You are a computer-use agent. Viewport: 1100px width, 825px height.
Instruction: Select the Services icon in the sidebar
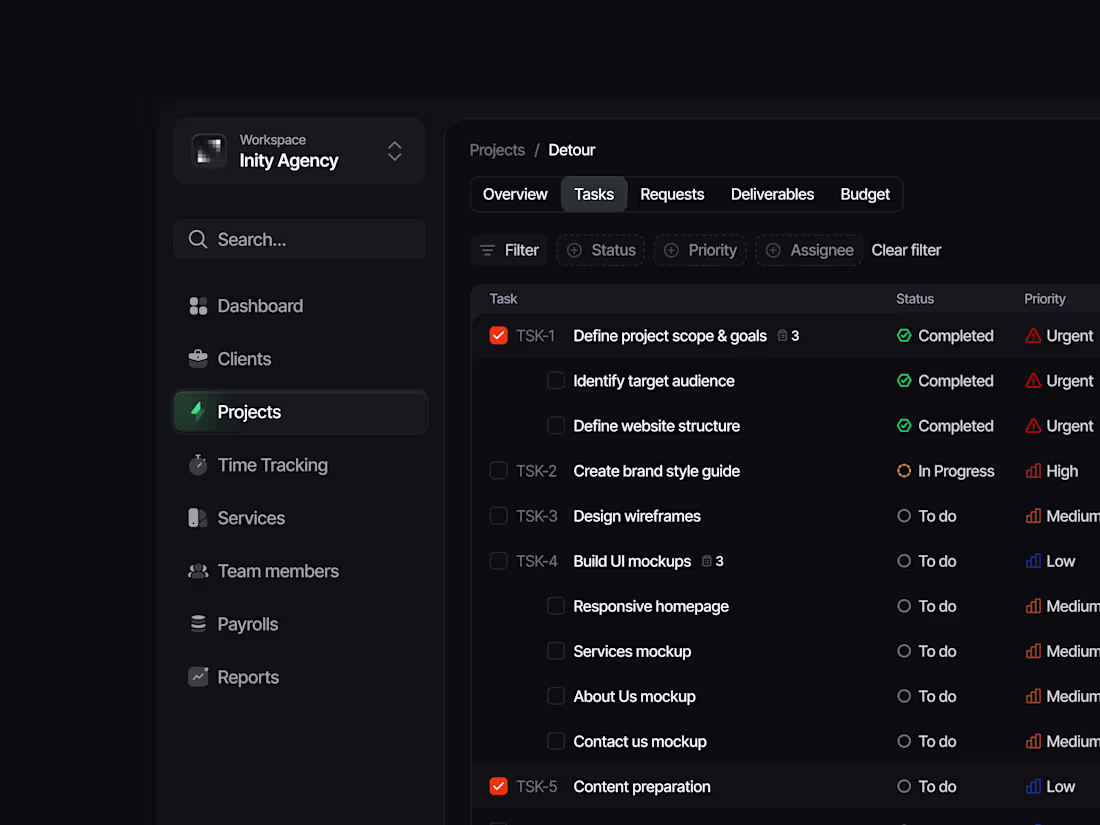[x=198, y=517]
